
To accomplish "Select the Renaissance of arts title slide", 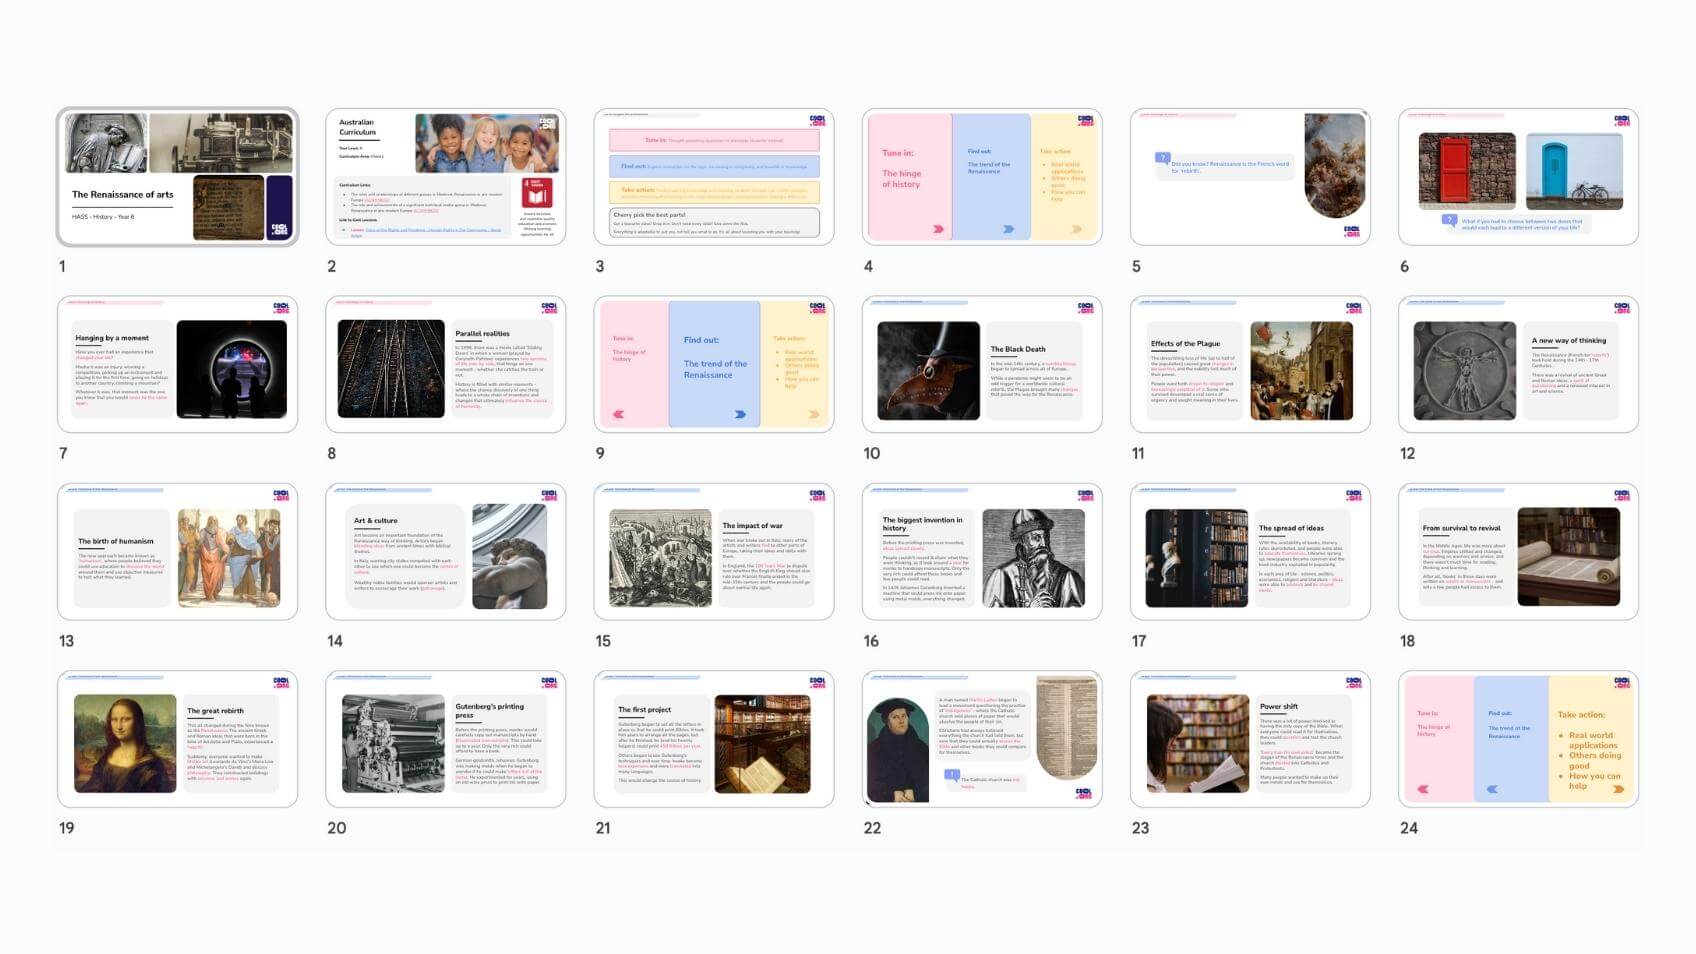I will [x=177, y=177].
